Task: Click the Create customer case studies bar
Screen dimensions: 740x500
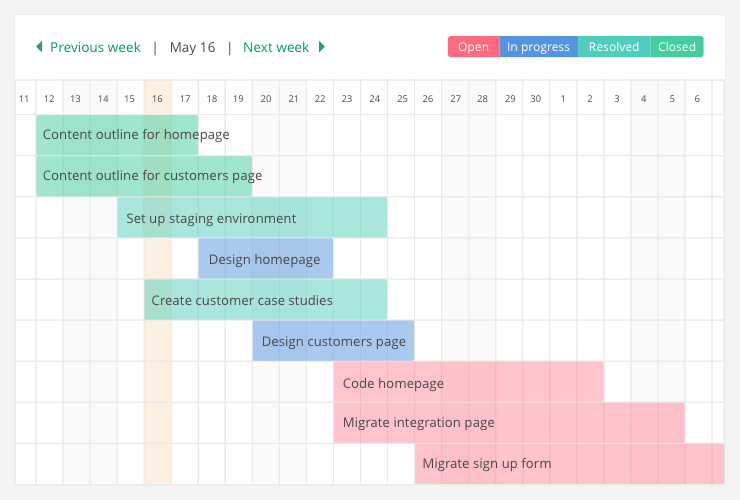Action: coord(265,300)
